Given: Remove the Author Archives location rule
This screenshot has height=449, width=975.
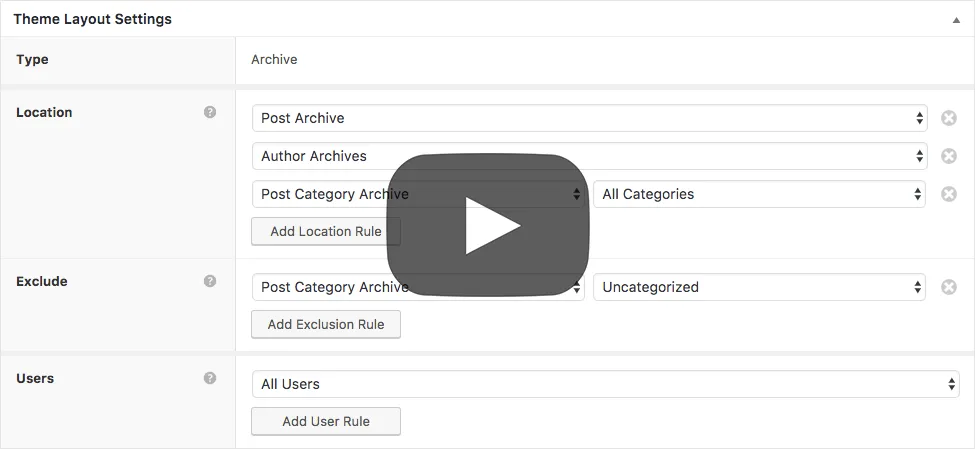Looking at the screenshot, I should pyautogui.click(x=948, y=156).
